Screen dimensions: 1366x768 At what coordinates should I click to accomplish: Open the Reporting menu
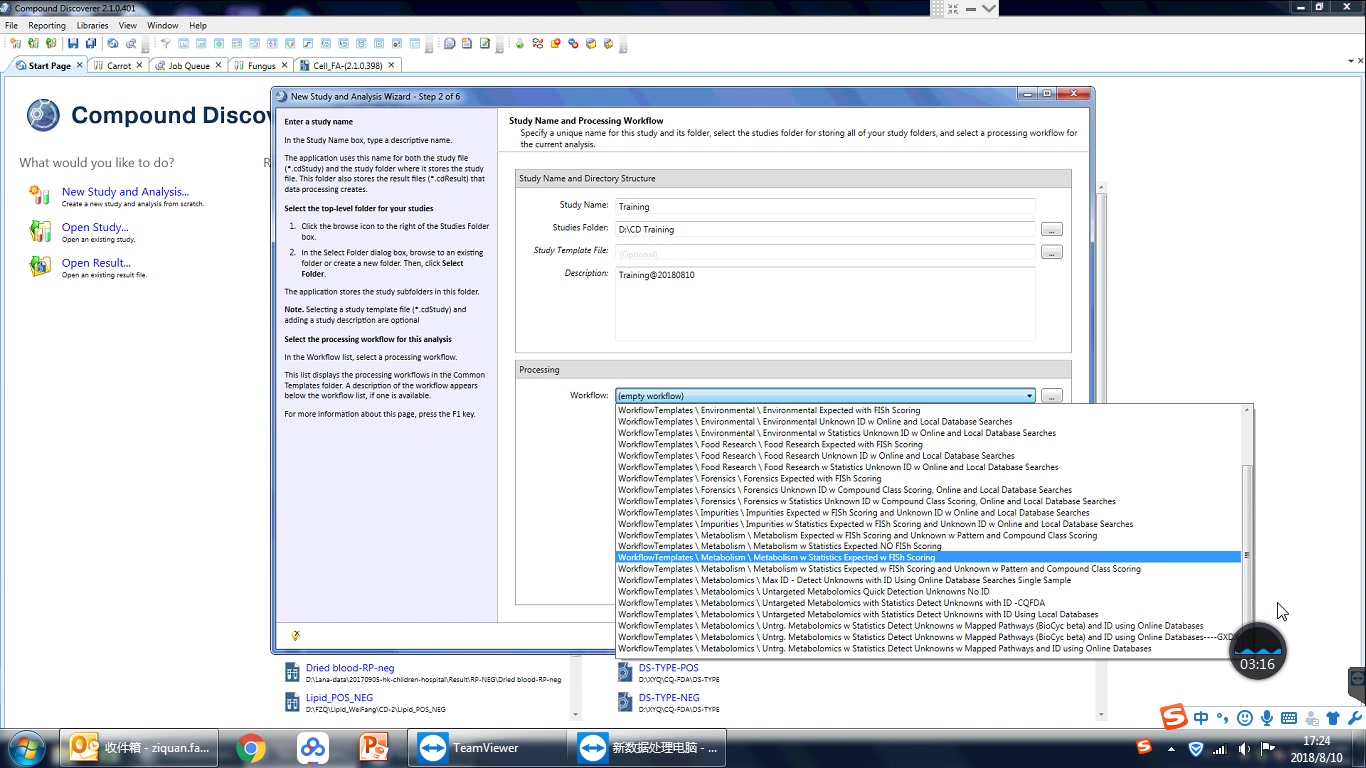47,25
